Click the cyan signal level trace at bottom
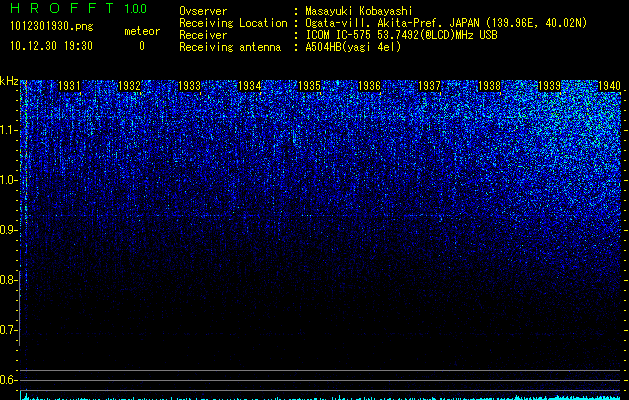 coord(321,397)
